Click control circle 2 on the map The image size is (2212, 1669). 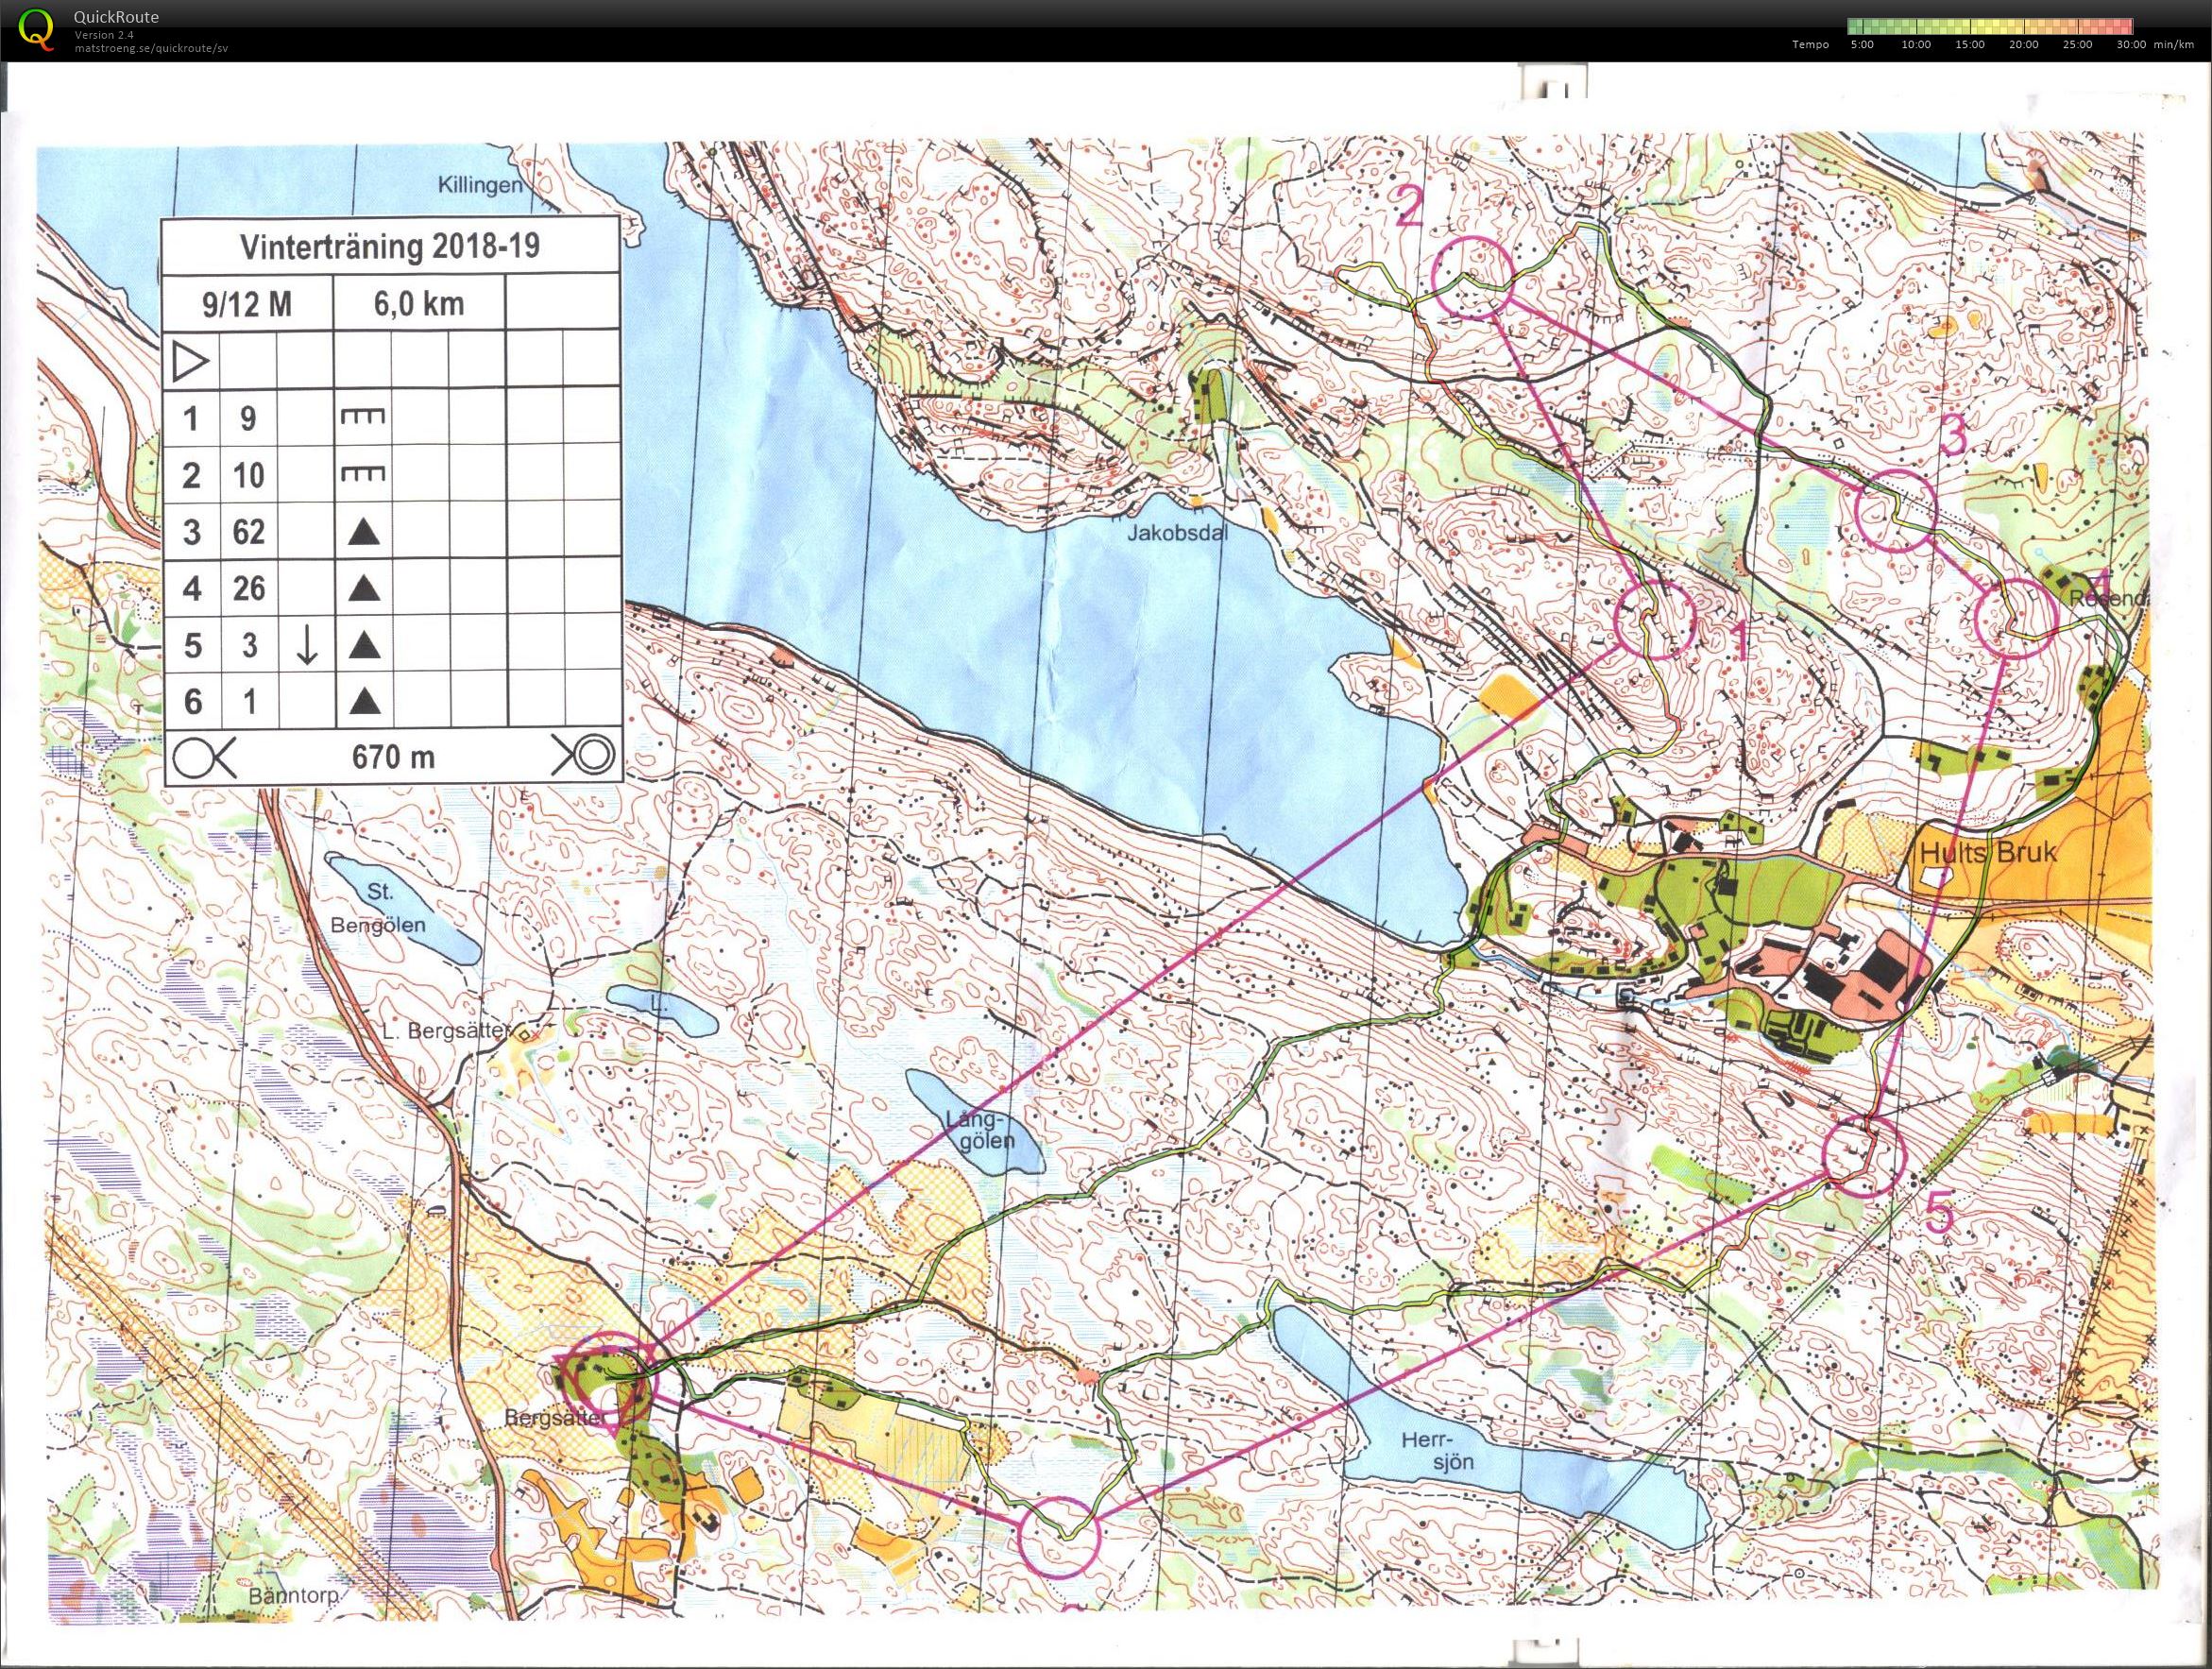pos(1472,277)
